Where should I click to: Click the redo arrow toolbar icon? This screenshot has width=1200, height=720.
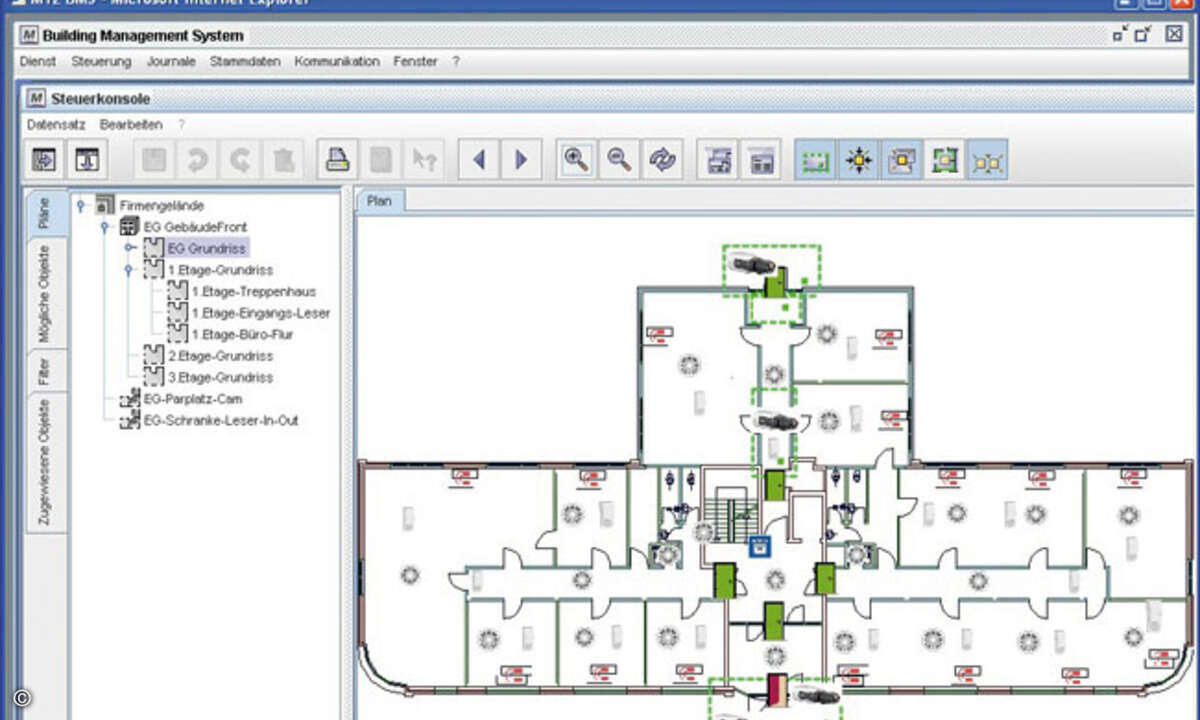click(x=240, y=159)
